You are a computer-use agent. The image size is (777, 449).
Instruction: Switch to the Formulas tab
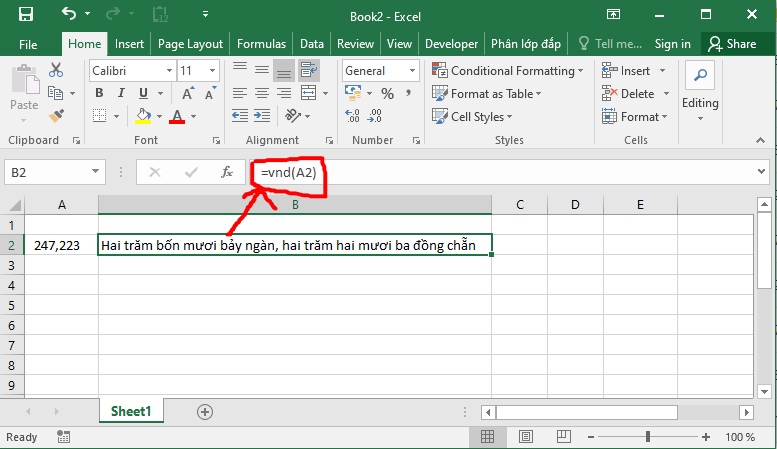tap(261, 44)
